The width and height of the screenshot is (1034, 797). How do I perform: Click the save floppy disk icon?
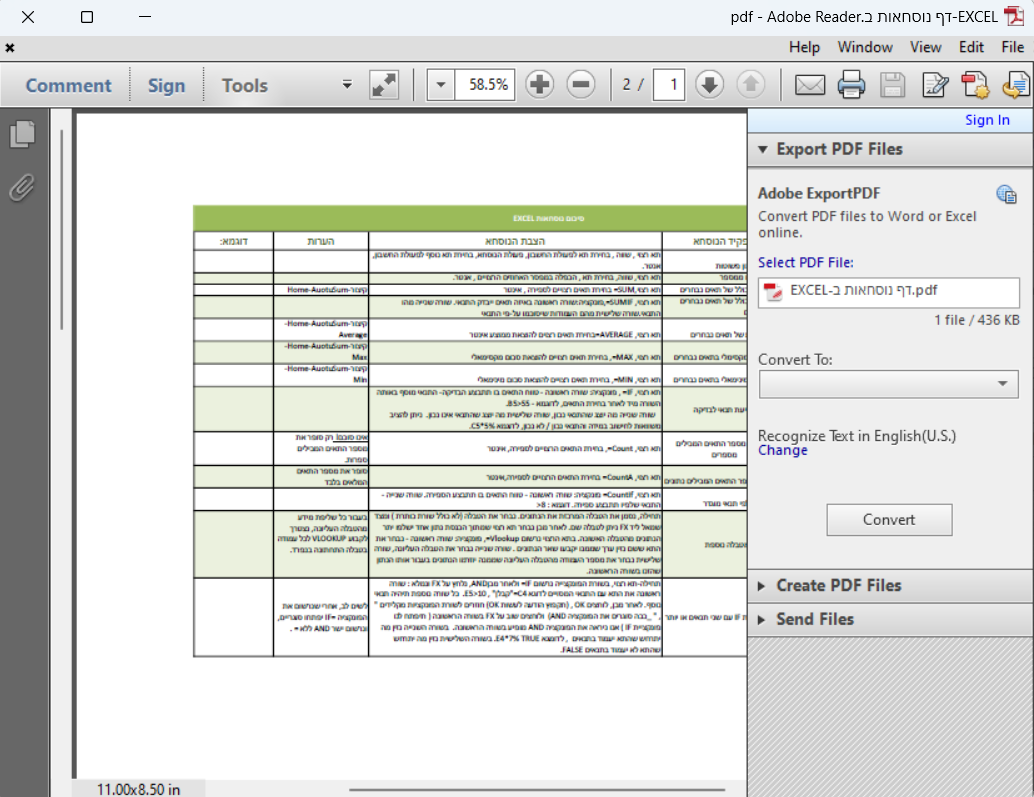(892, 85)
